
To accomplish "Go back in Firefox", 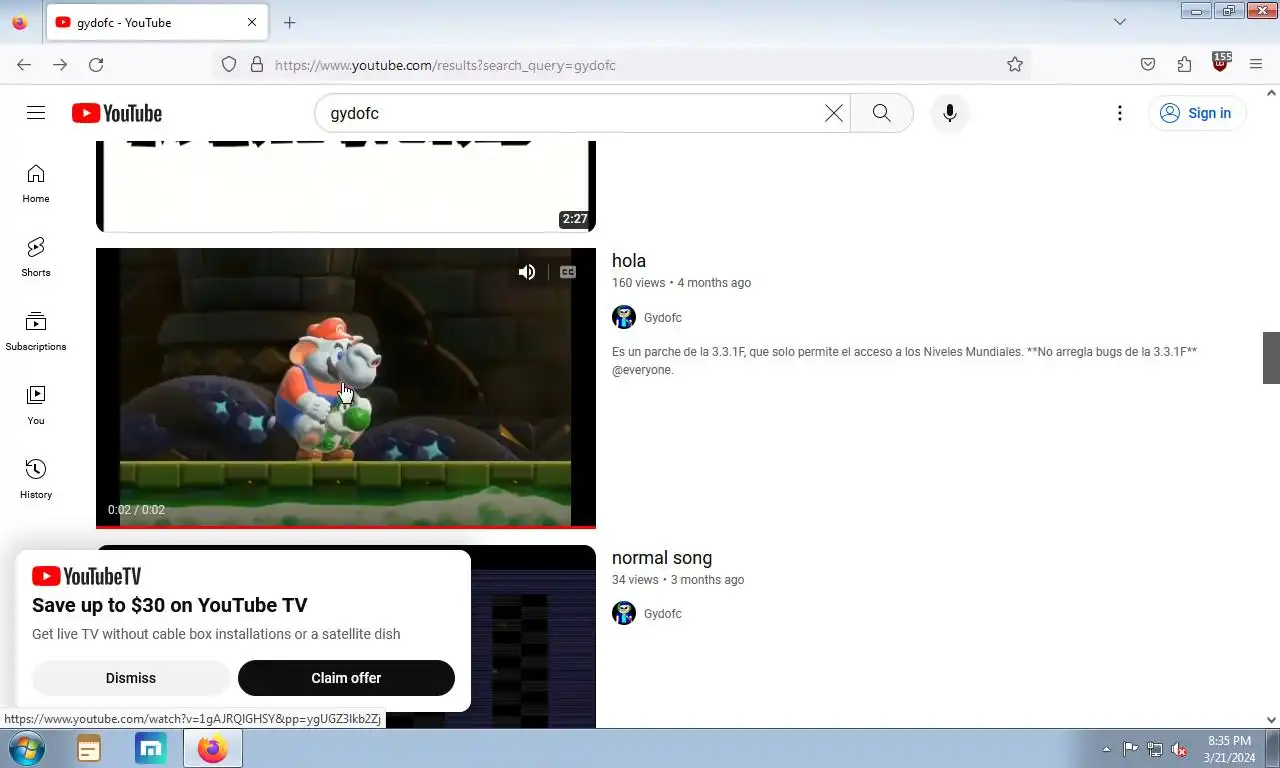I will point(24,65).
